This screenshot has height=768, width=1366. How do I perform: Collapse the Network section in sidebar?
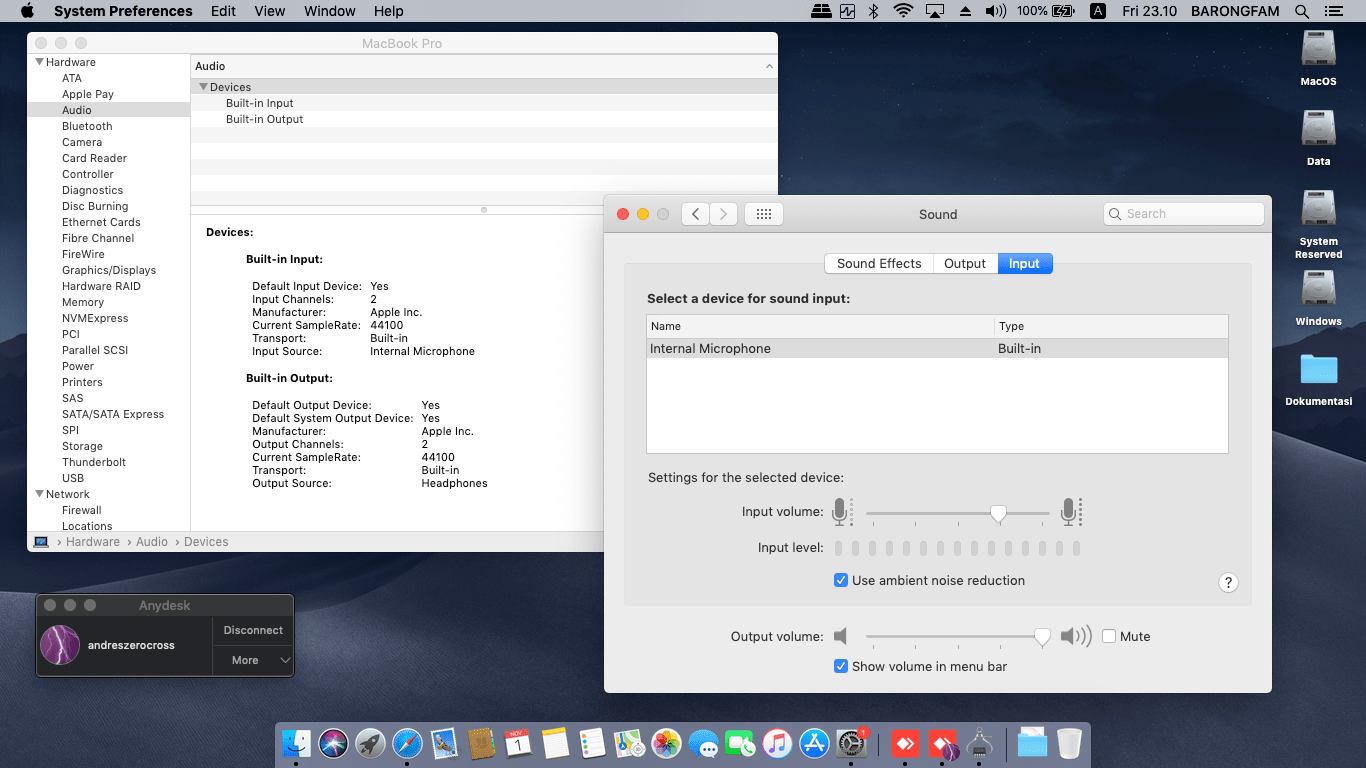coord(38,494)
